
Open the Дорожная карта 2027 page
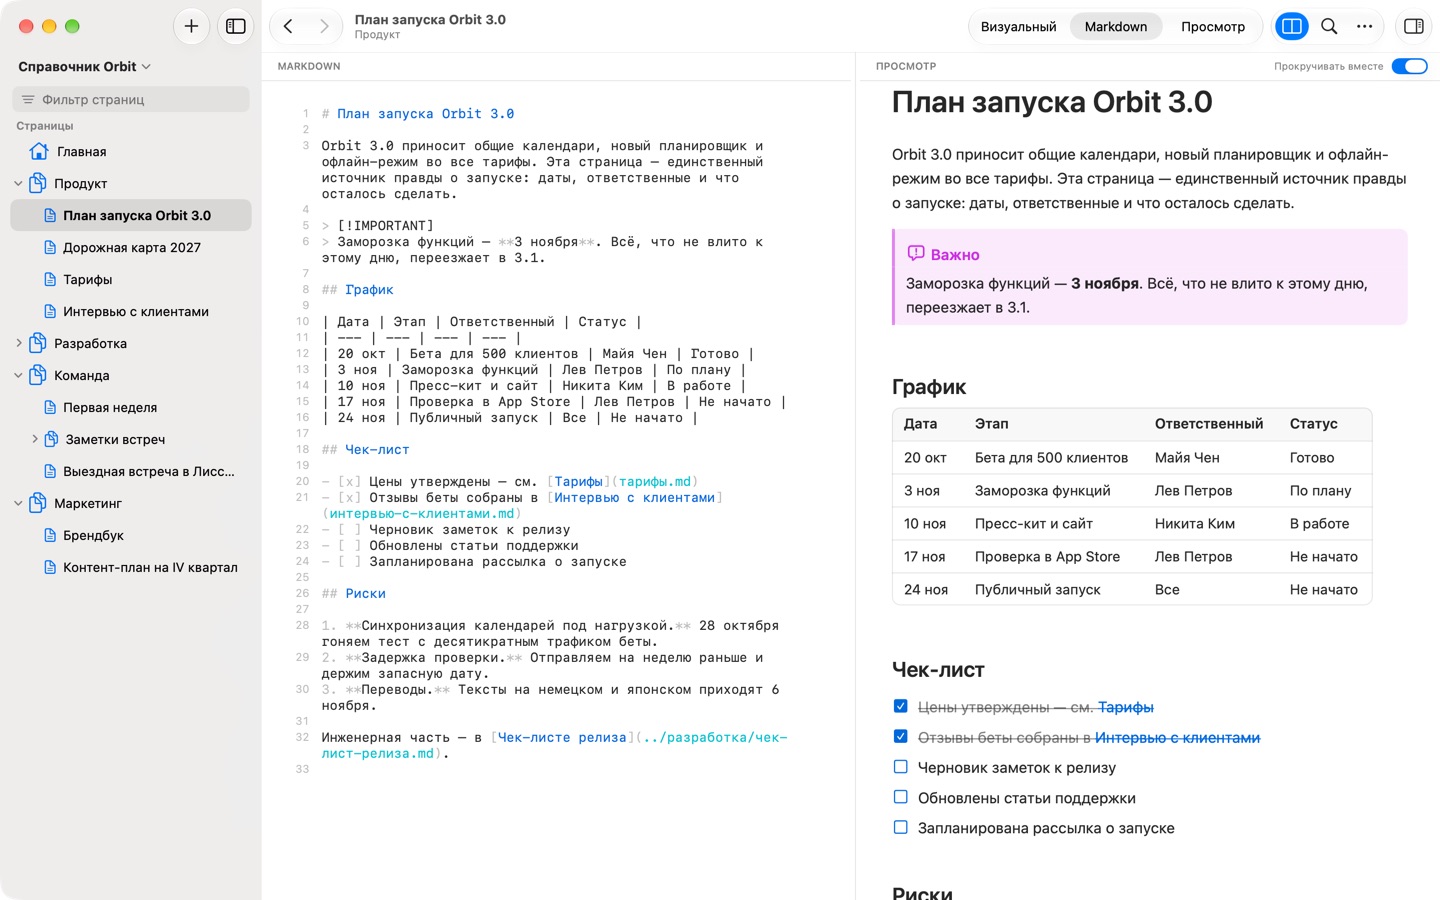(x=131, y=248)
